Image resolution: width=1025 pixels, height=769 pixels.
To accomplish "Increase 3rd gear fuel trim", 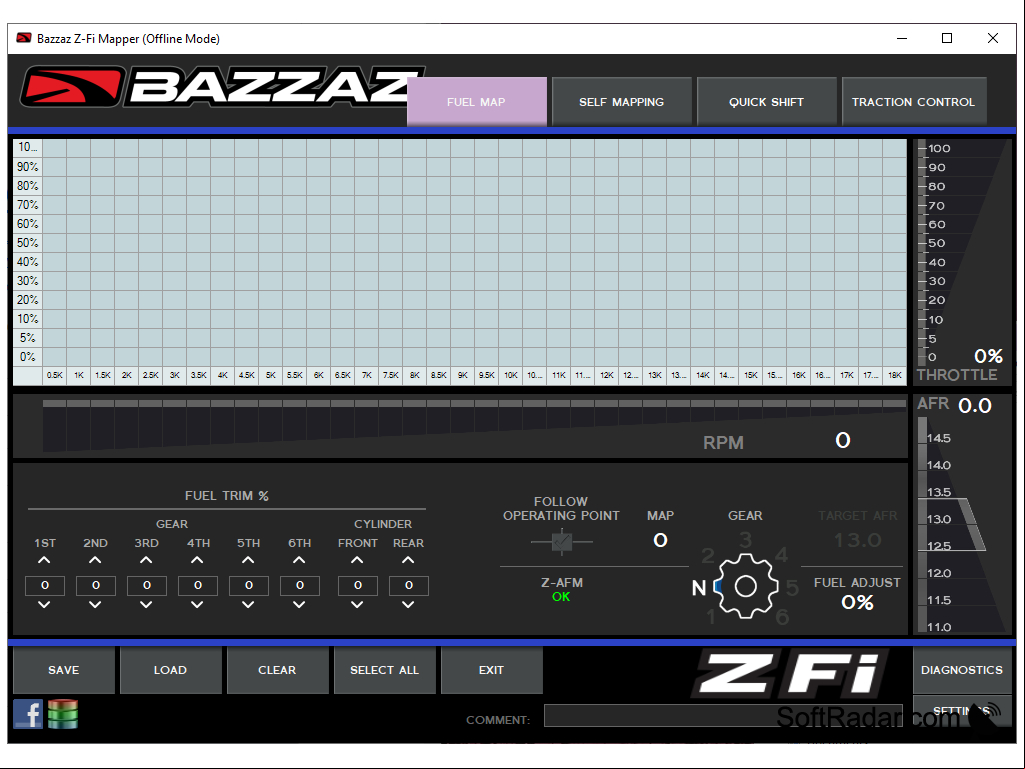I will [146, 560].
